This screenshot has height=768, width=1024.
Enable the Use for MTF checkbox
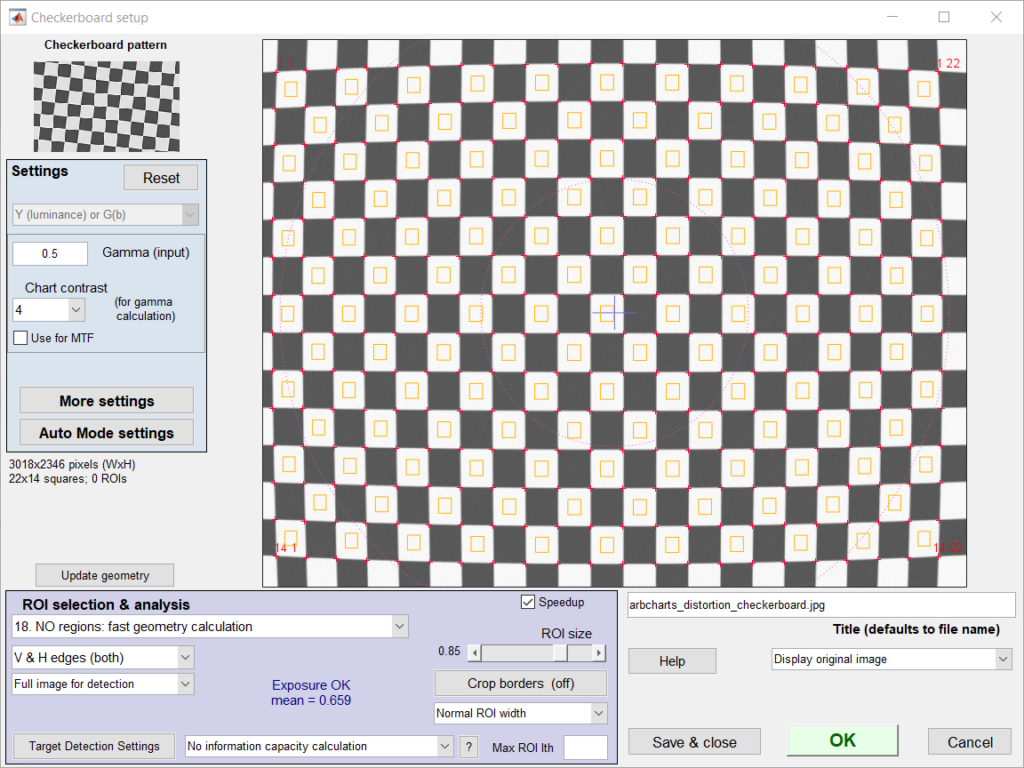pos(21,338)
